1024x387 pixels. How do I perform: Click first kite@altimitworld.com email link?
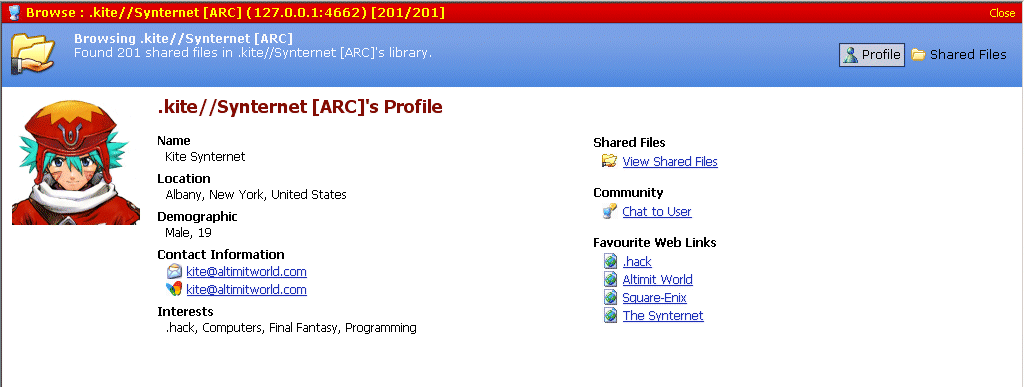pyautogui.click(x=246, y=271)
